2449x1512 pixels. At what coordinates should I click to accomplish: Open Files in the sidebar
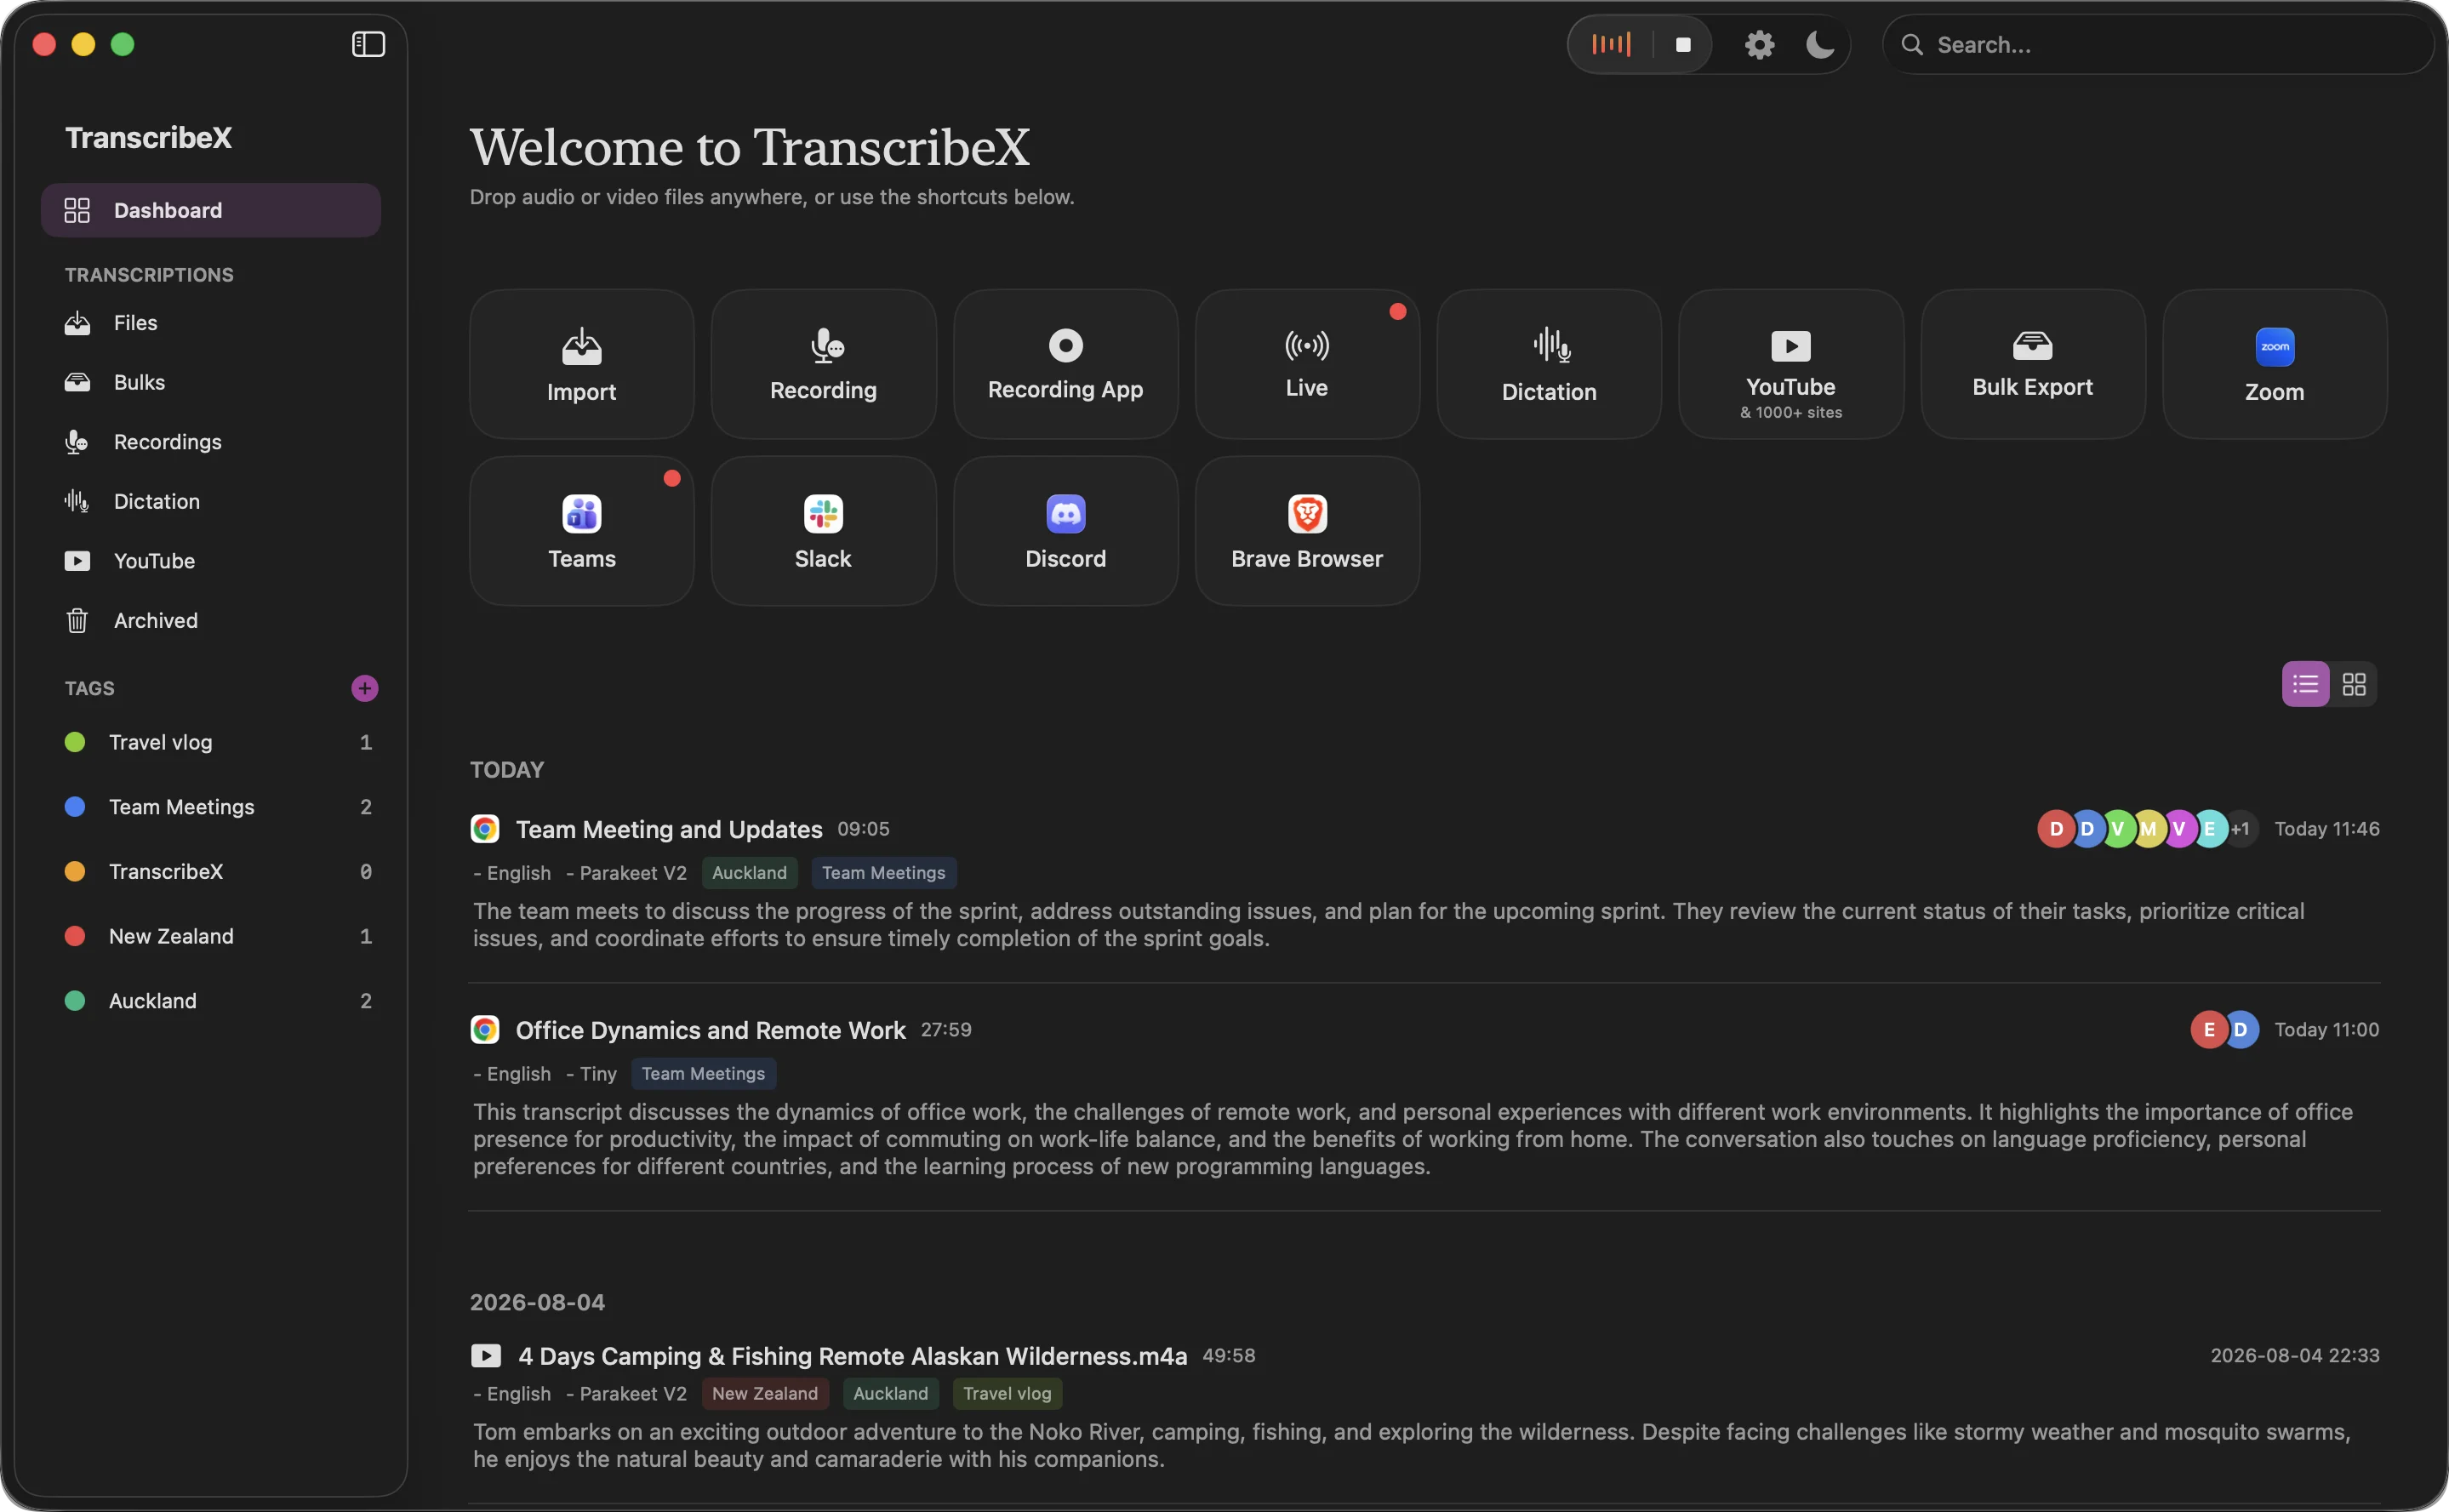click(x=210, y=323)
